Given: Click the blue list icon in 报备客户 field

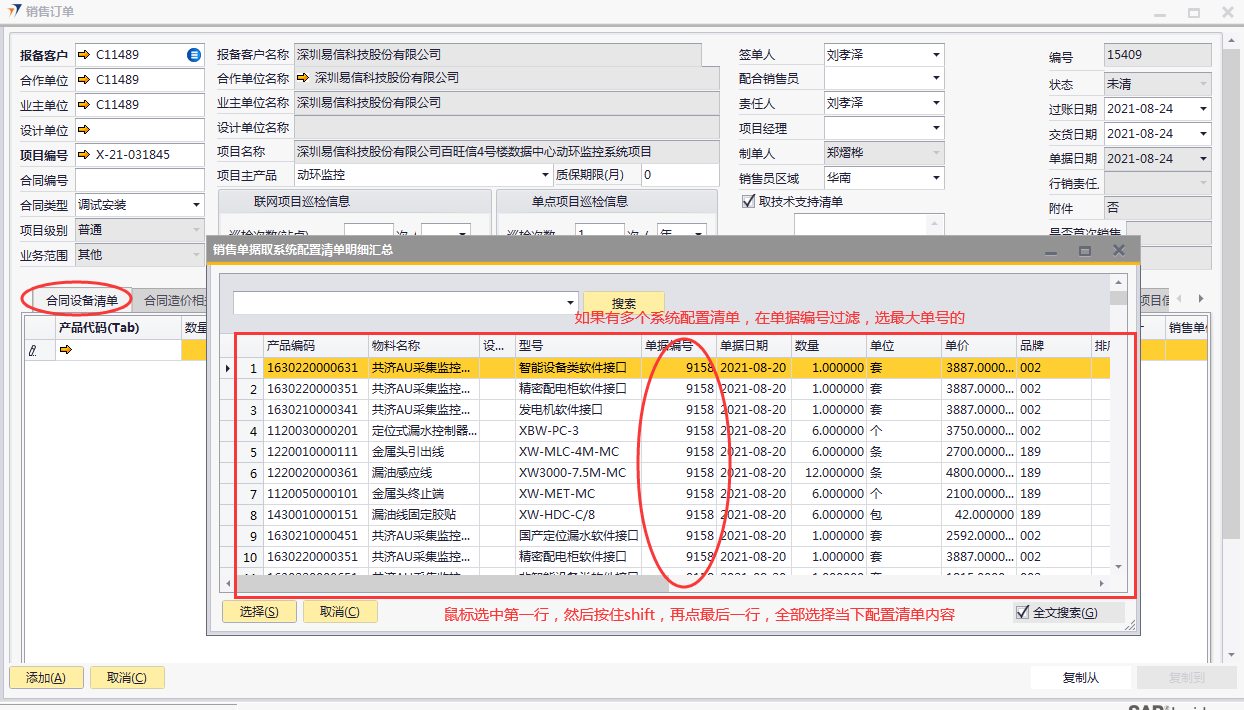Looking at the screenshot, I should click(194, 55).
